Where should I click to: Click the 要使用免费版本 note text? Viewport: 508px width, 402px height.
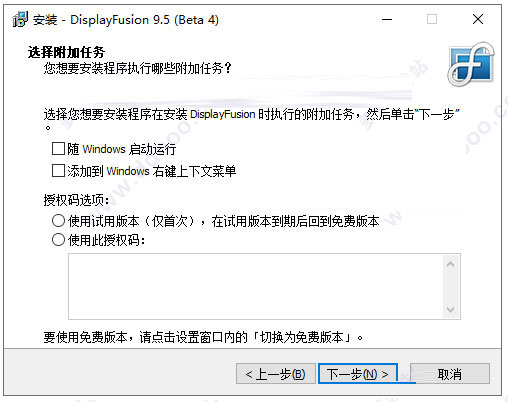pyautogui.click(x=203, y=337)
